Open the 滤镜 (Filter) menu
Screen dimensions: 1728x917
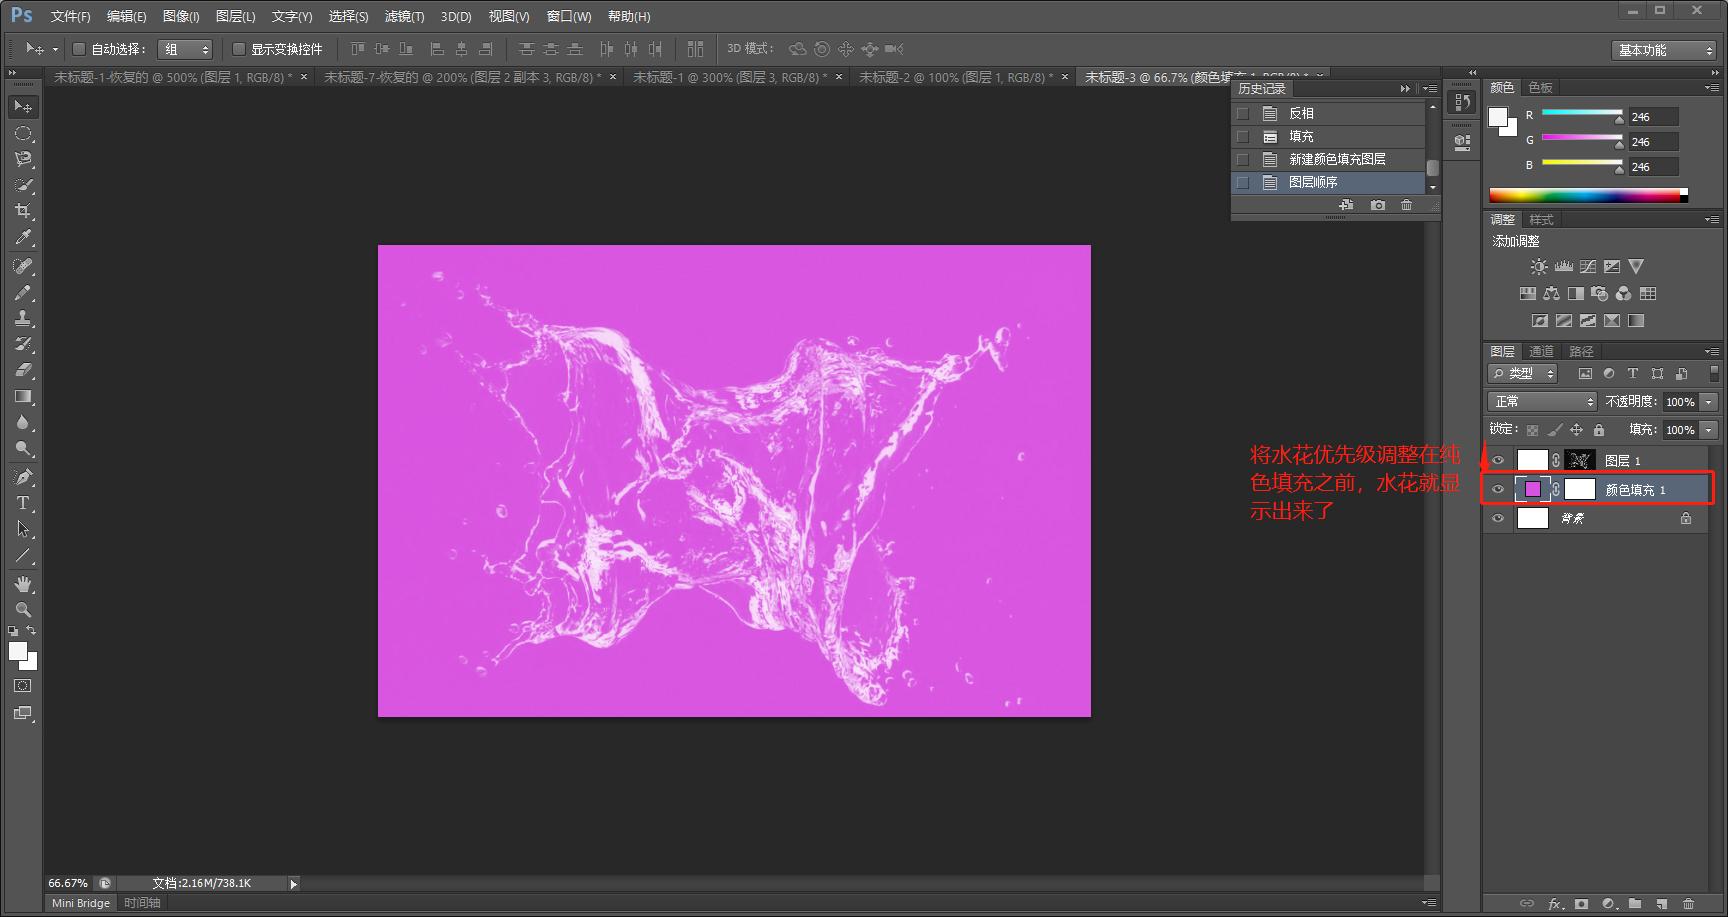point(404,16)
